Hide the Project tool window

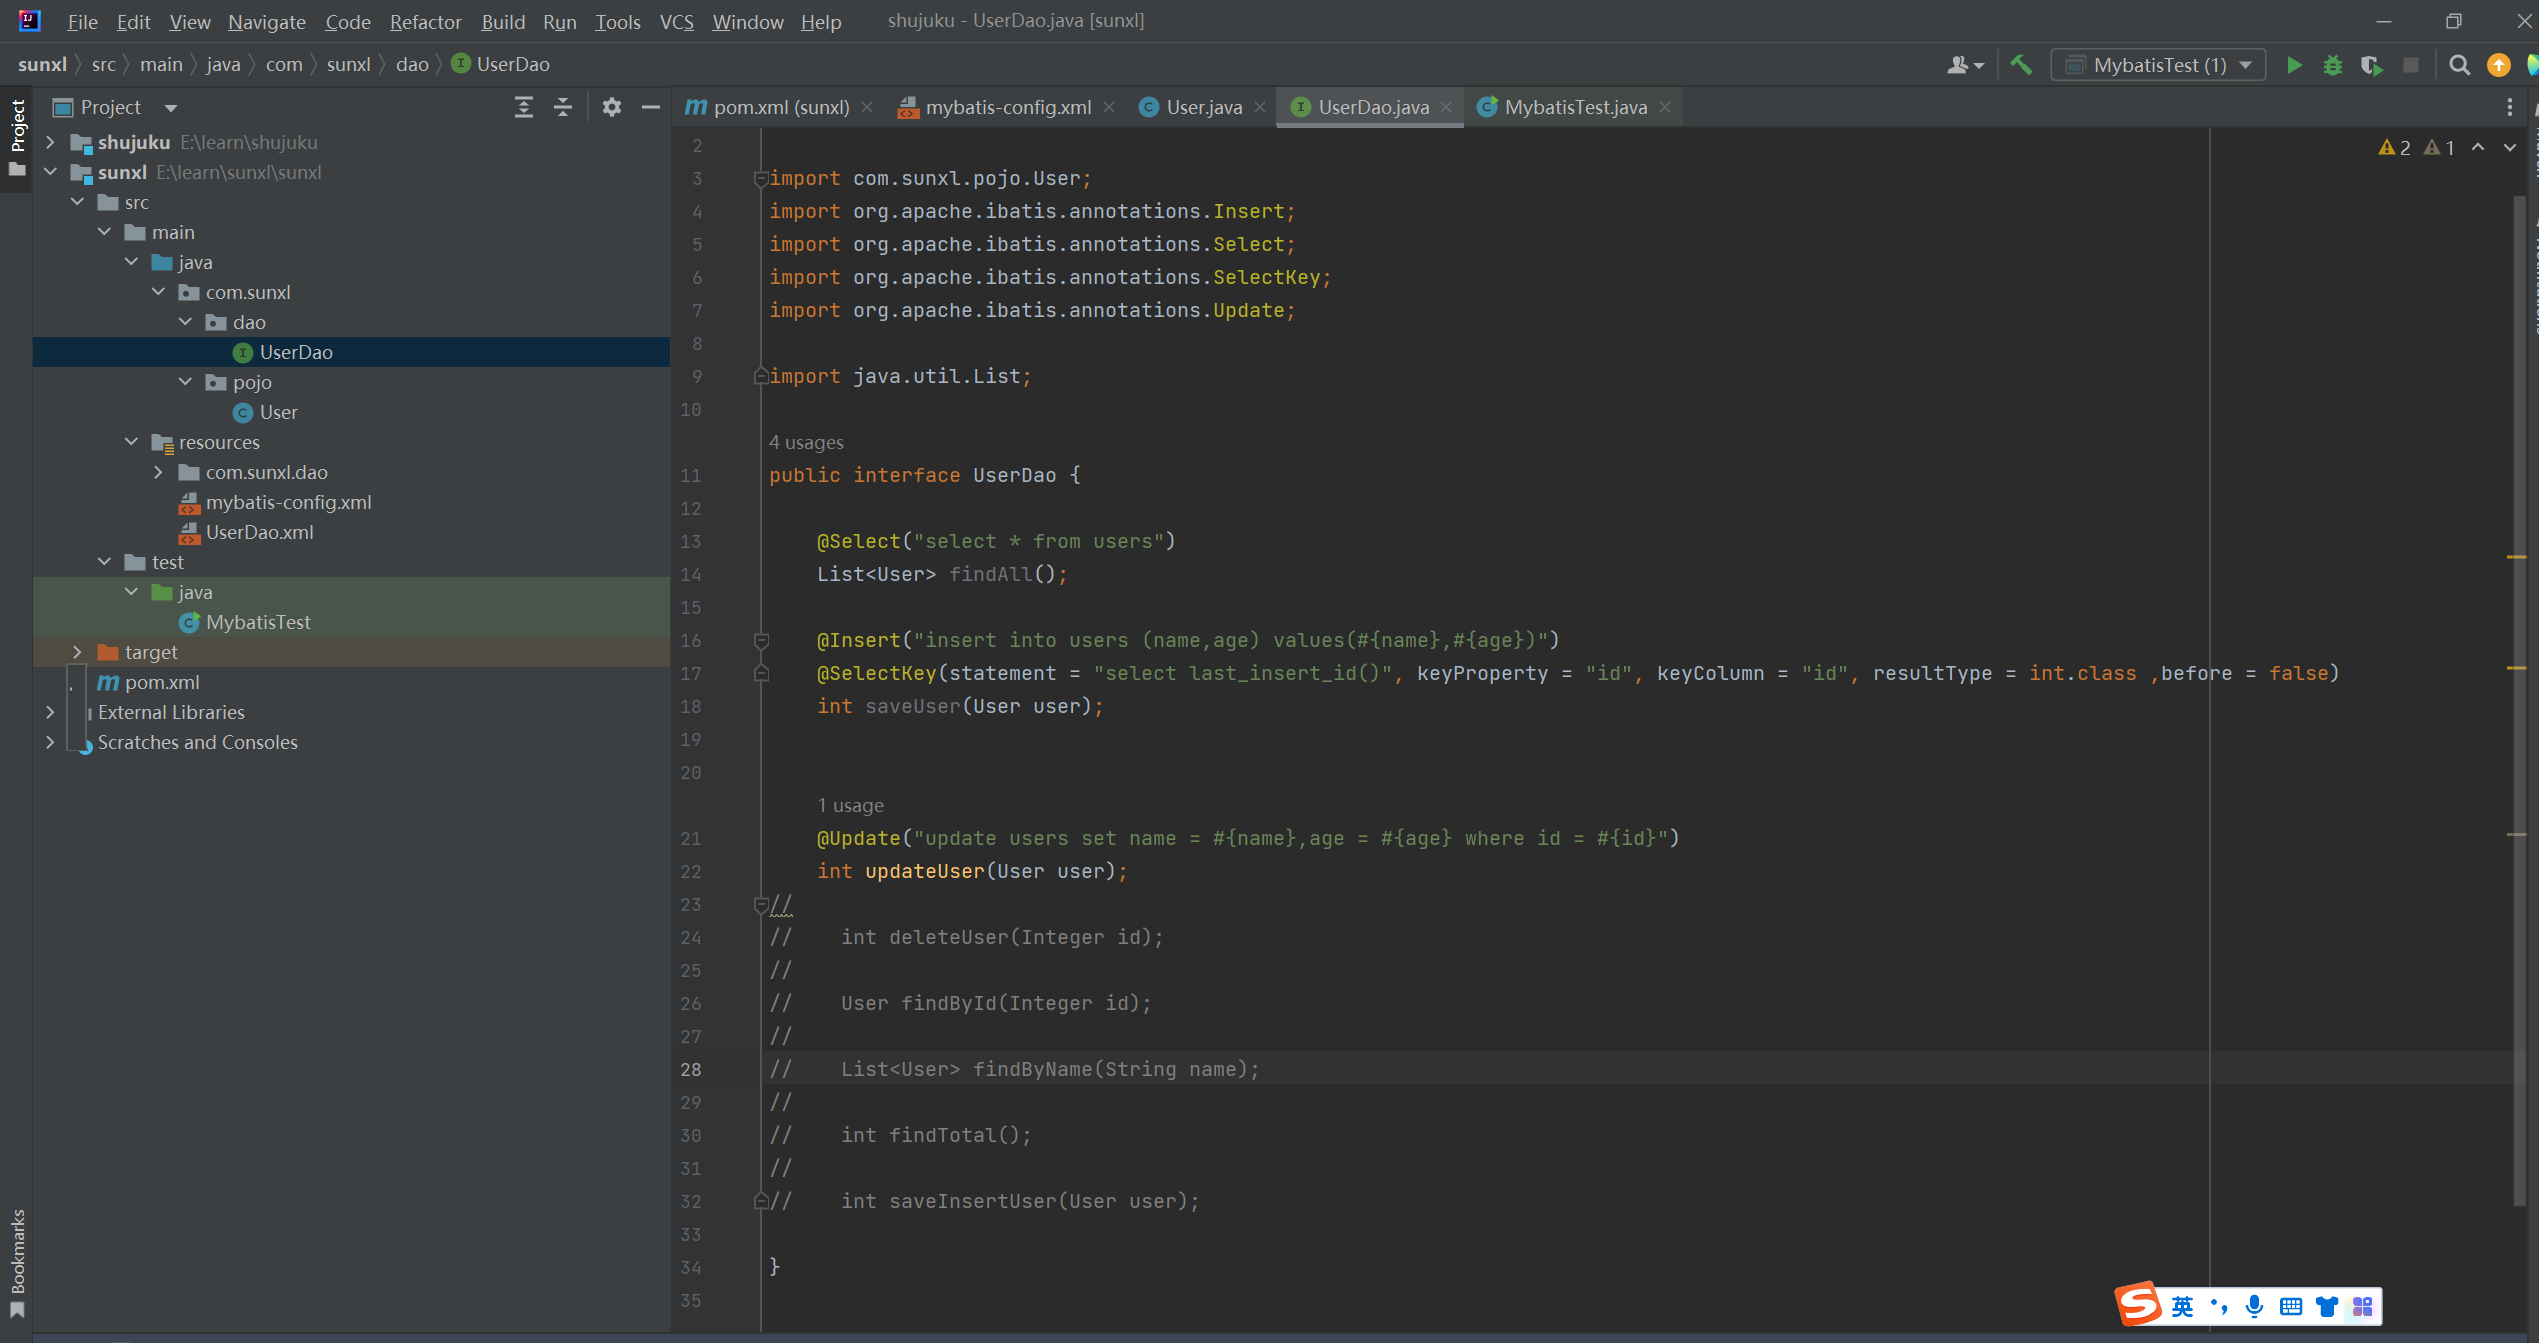click(651, 107)
